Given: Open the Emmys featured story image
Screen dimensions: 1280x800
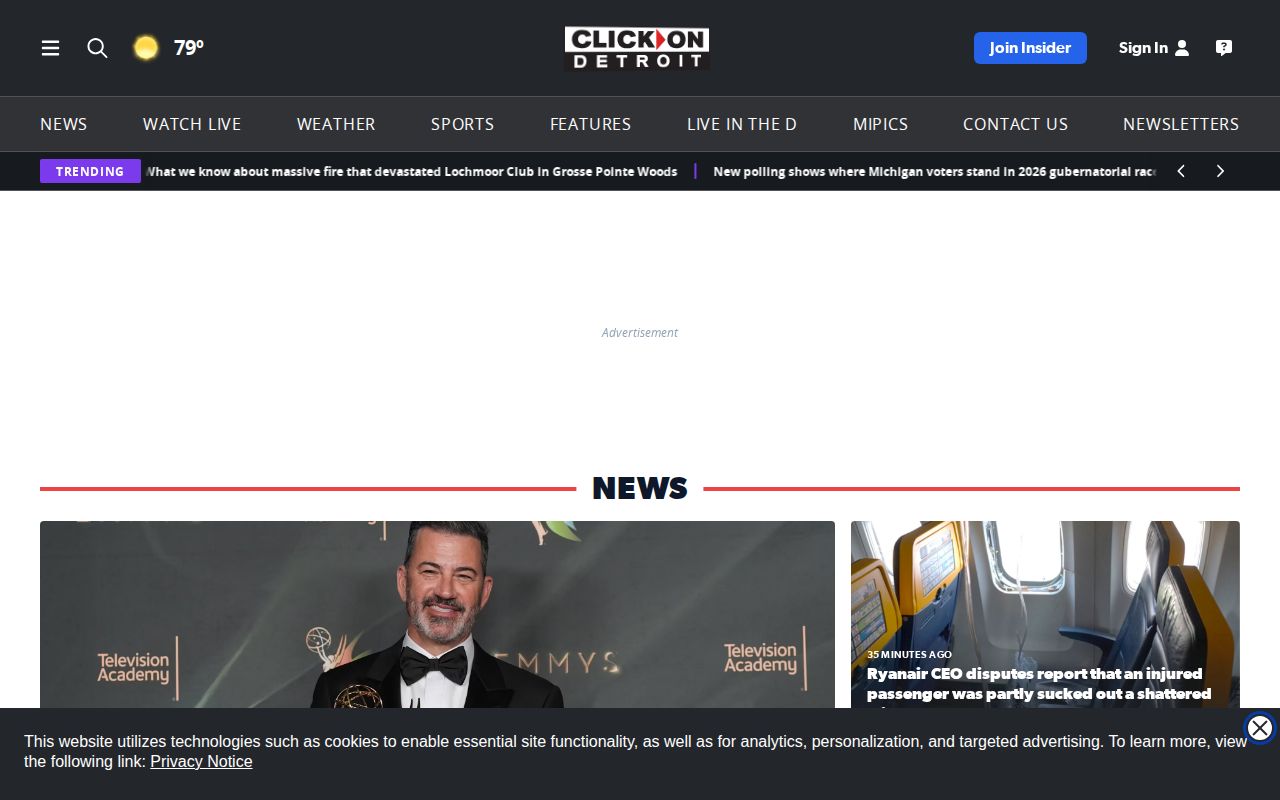Looking at the screenshot, I should click(x=437, y=614).
